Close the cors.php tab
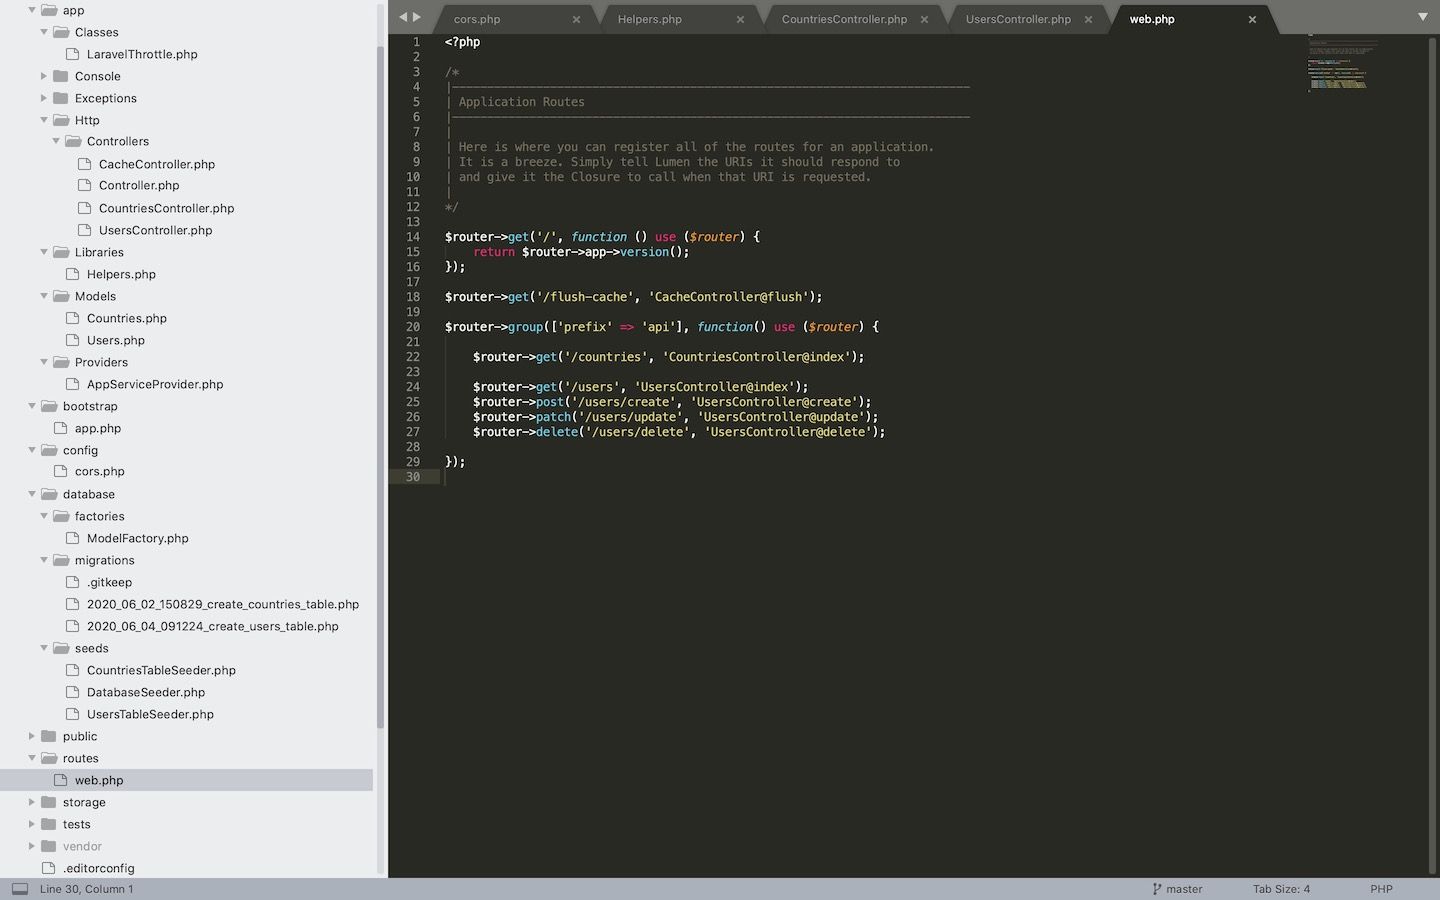The height and width of the screenshot is (900, 1440). pyautogui.click(x=576, y=19)
